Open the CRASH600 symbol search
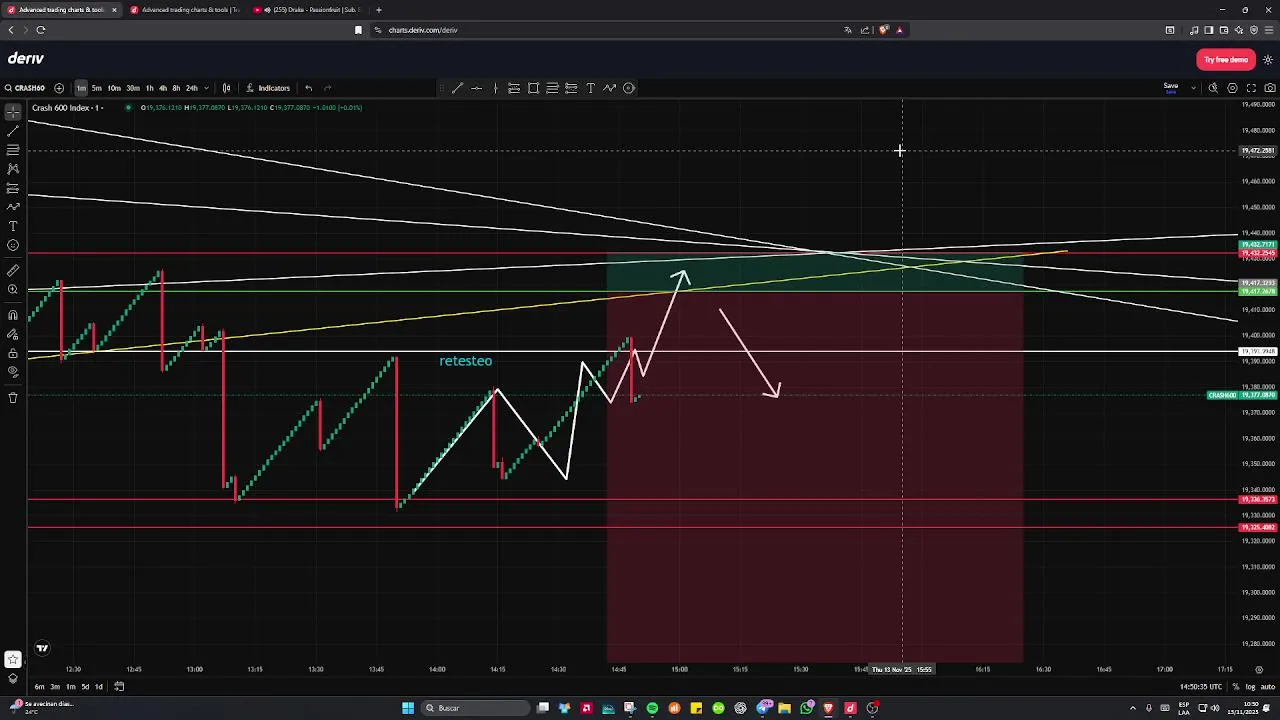This screenshot has width=1280, height=720. 24,88
